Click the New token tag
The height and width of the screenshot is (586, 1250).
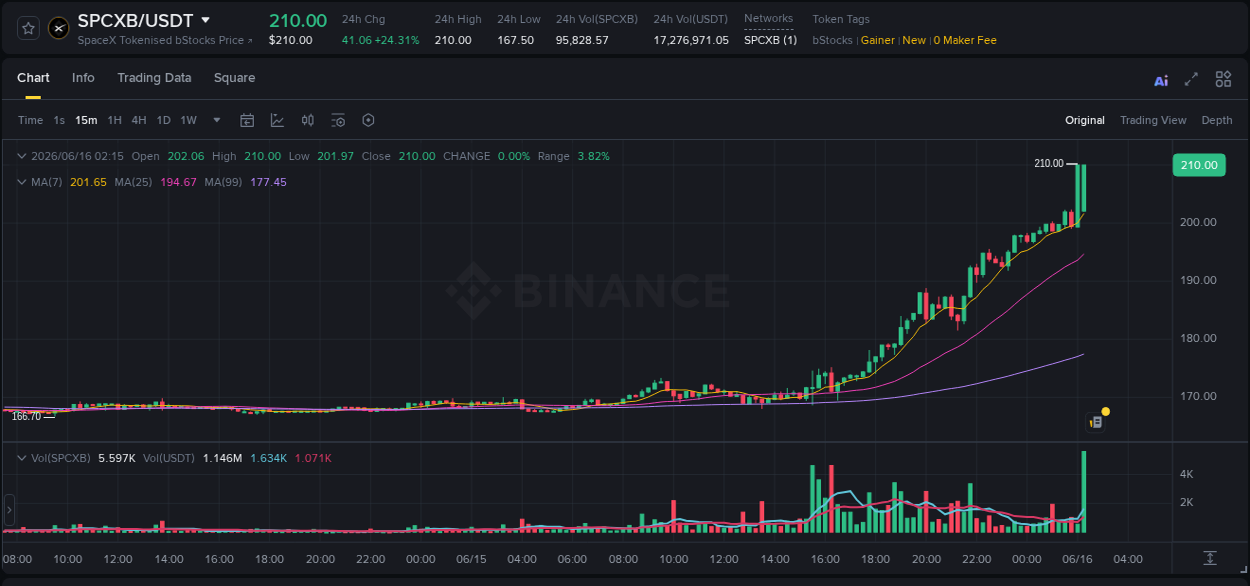(914, 40)
